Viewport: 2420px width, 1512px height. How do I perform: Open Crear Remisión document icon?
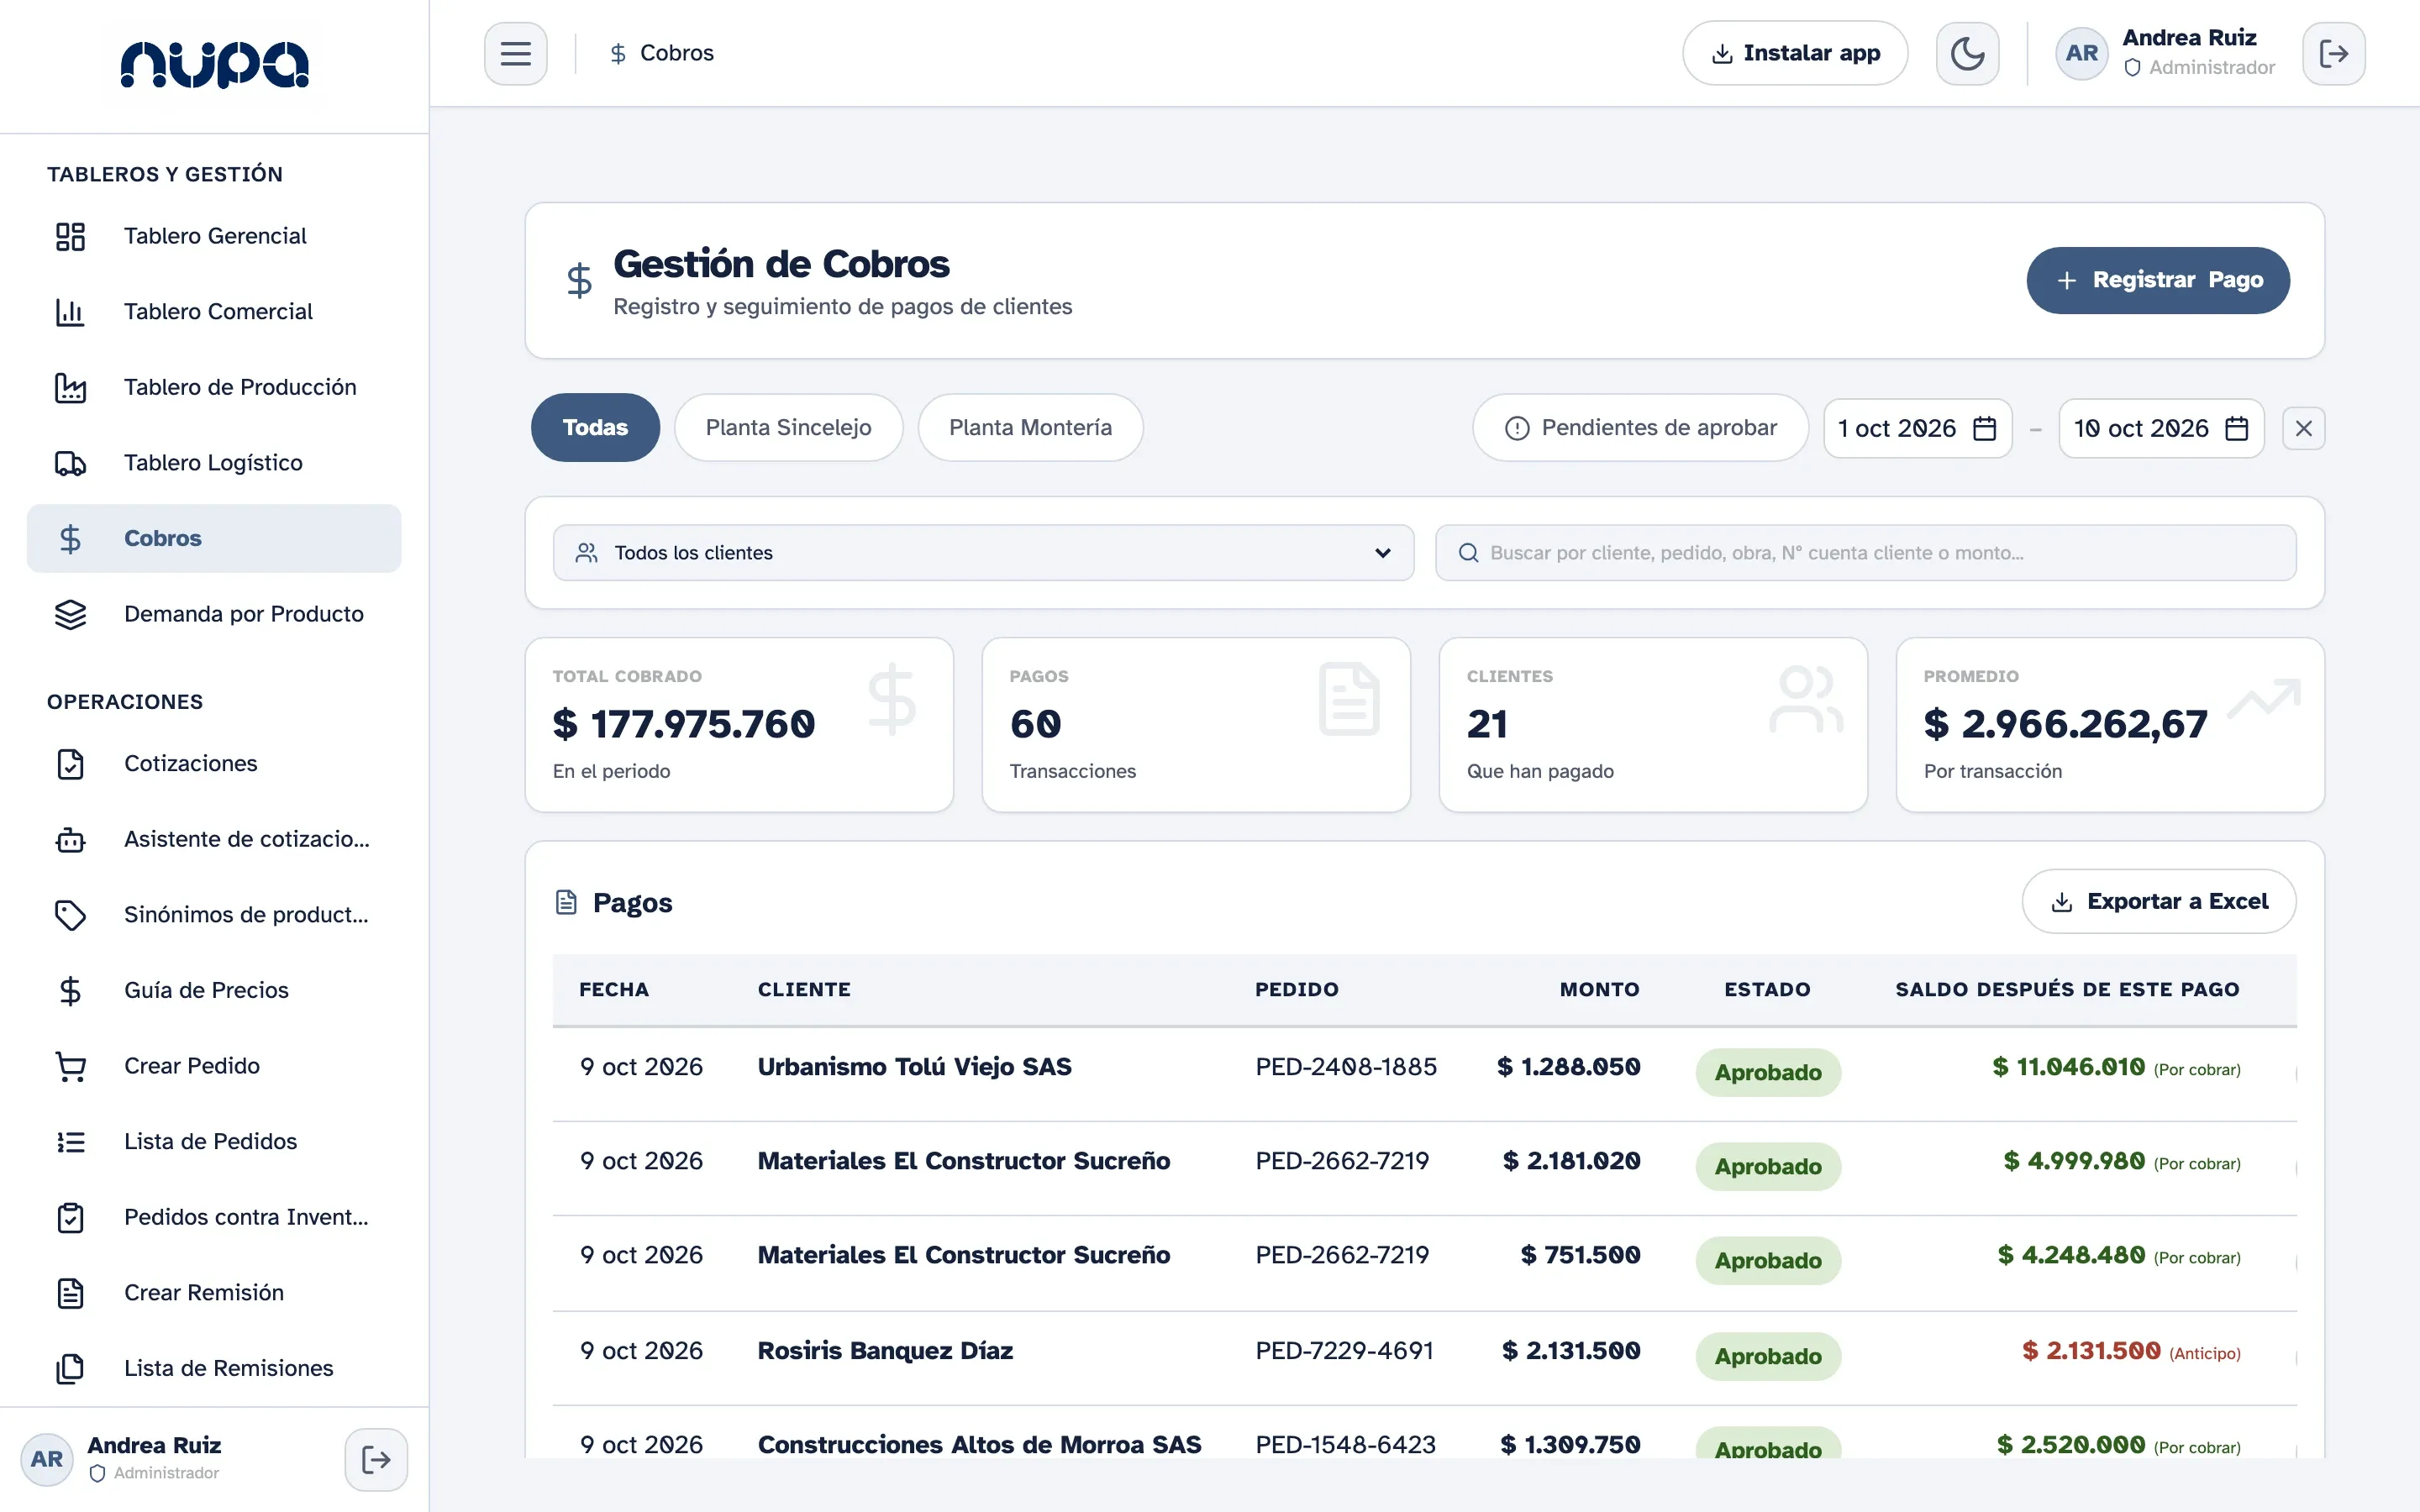point(70,1293)
